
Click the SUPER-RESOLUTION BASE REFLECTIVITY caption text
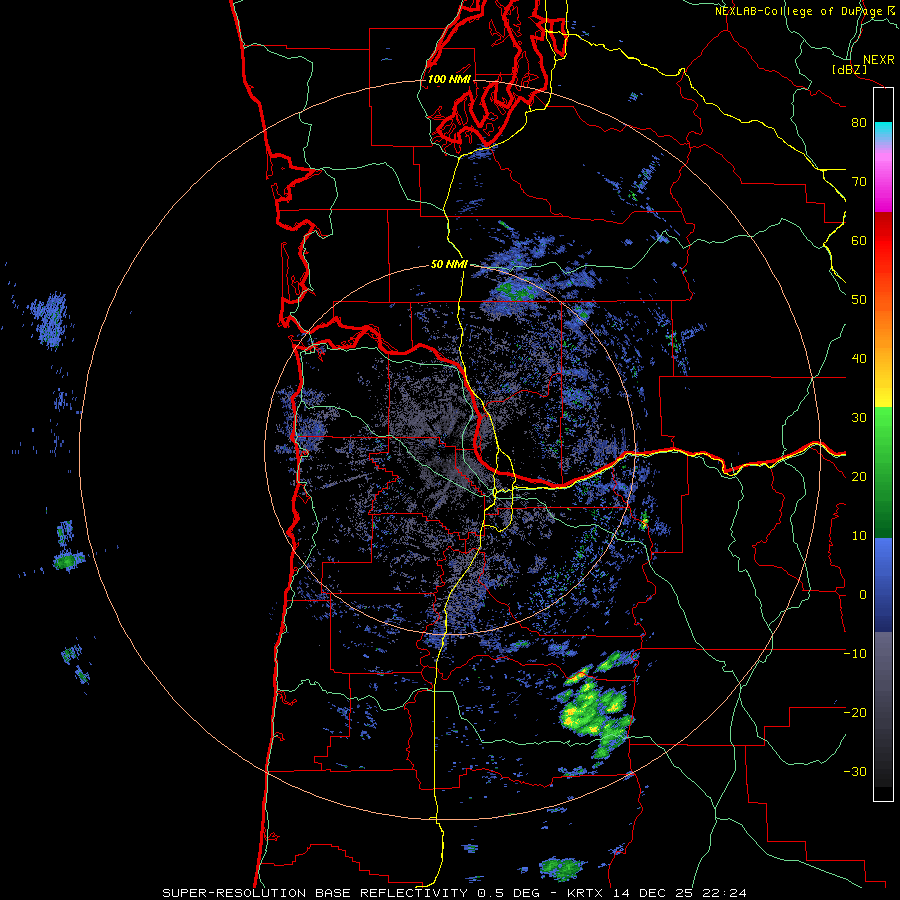(315, 893)
